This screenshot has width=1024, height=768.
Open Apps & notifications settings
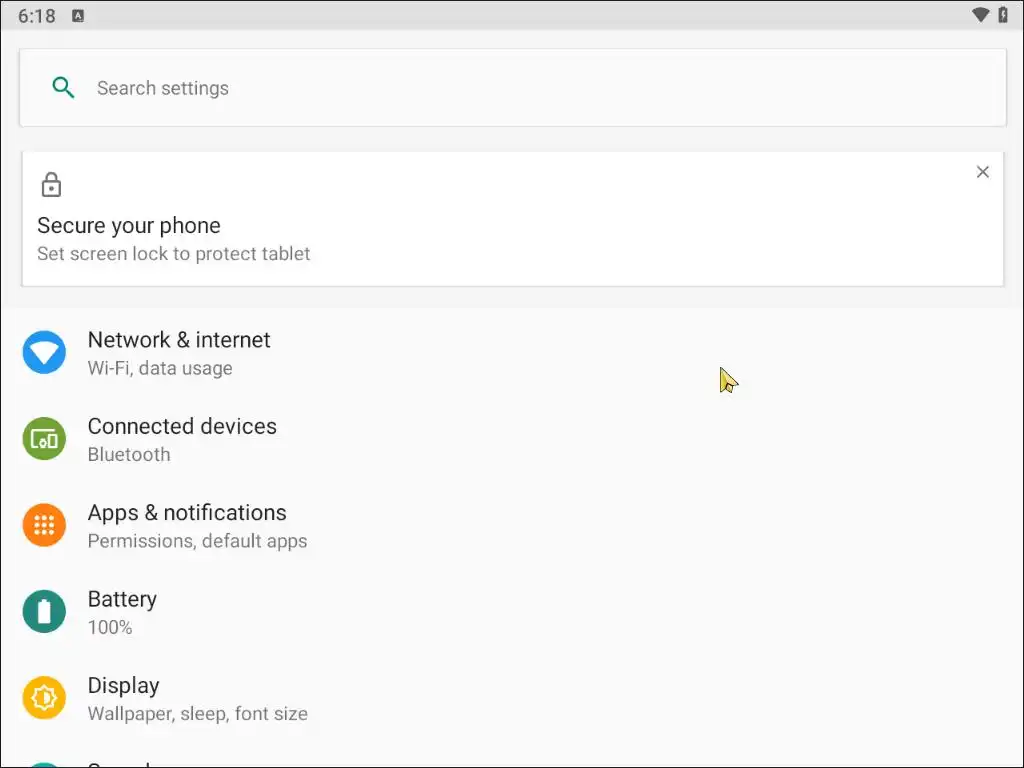click(x=187, y=513)
